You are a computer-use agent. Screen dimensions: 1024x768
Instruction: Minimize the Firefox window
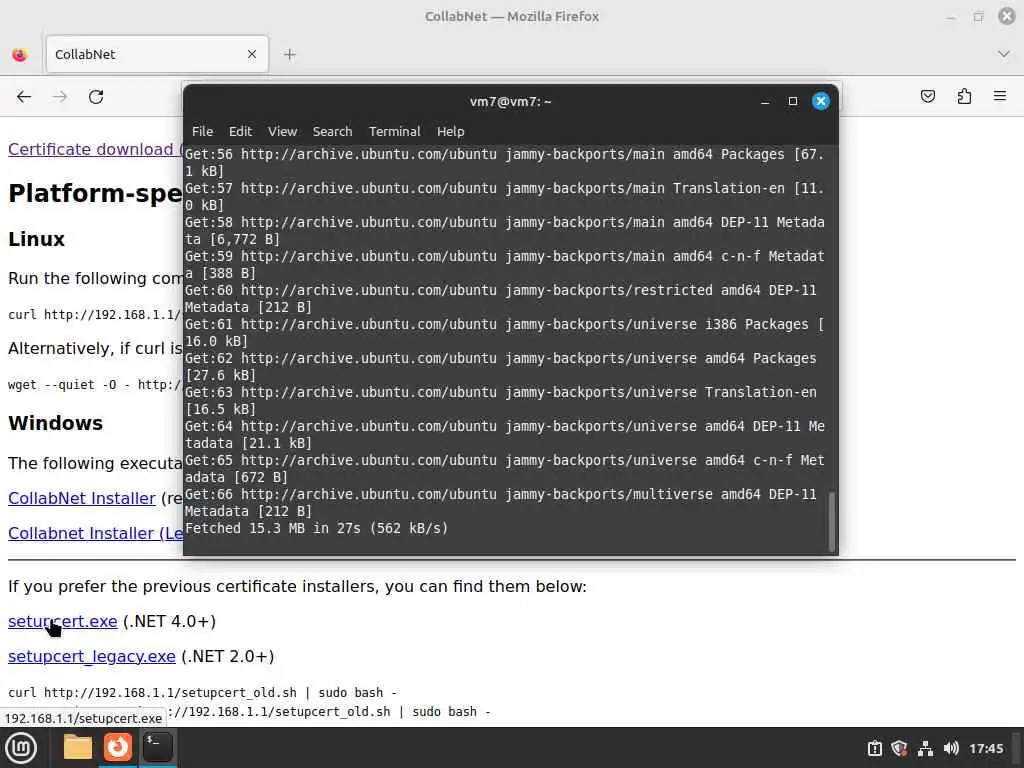point(951,16)
